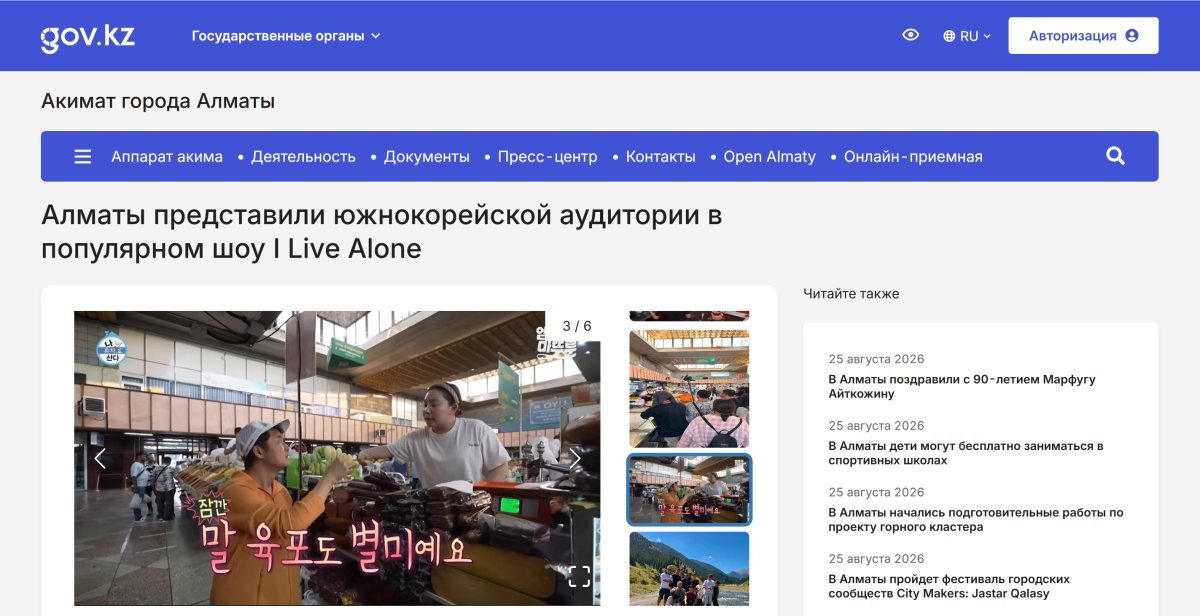Select the mountain landscape thumbnail

pos(689,568)
